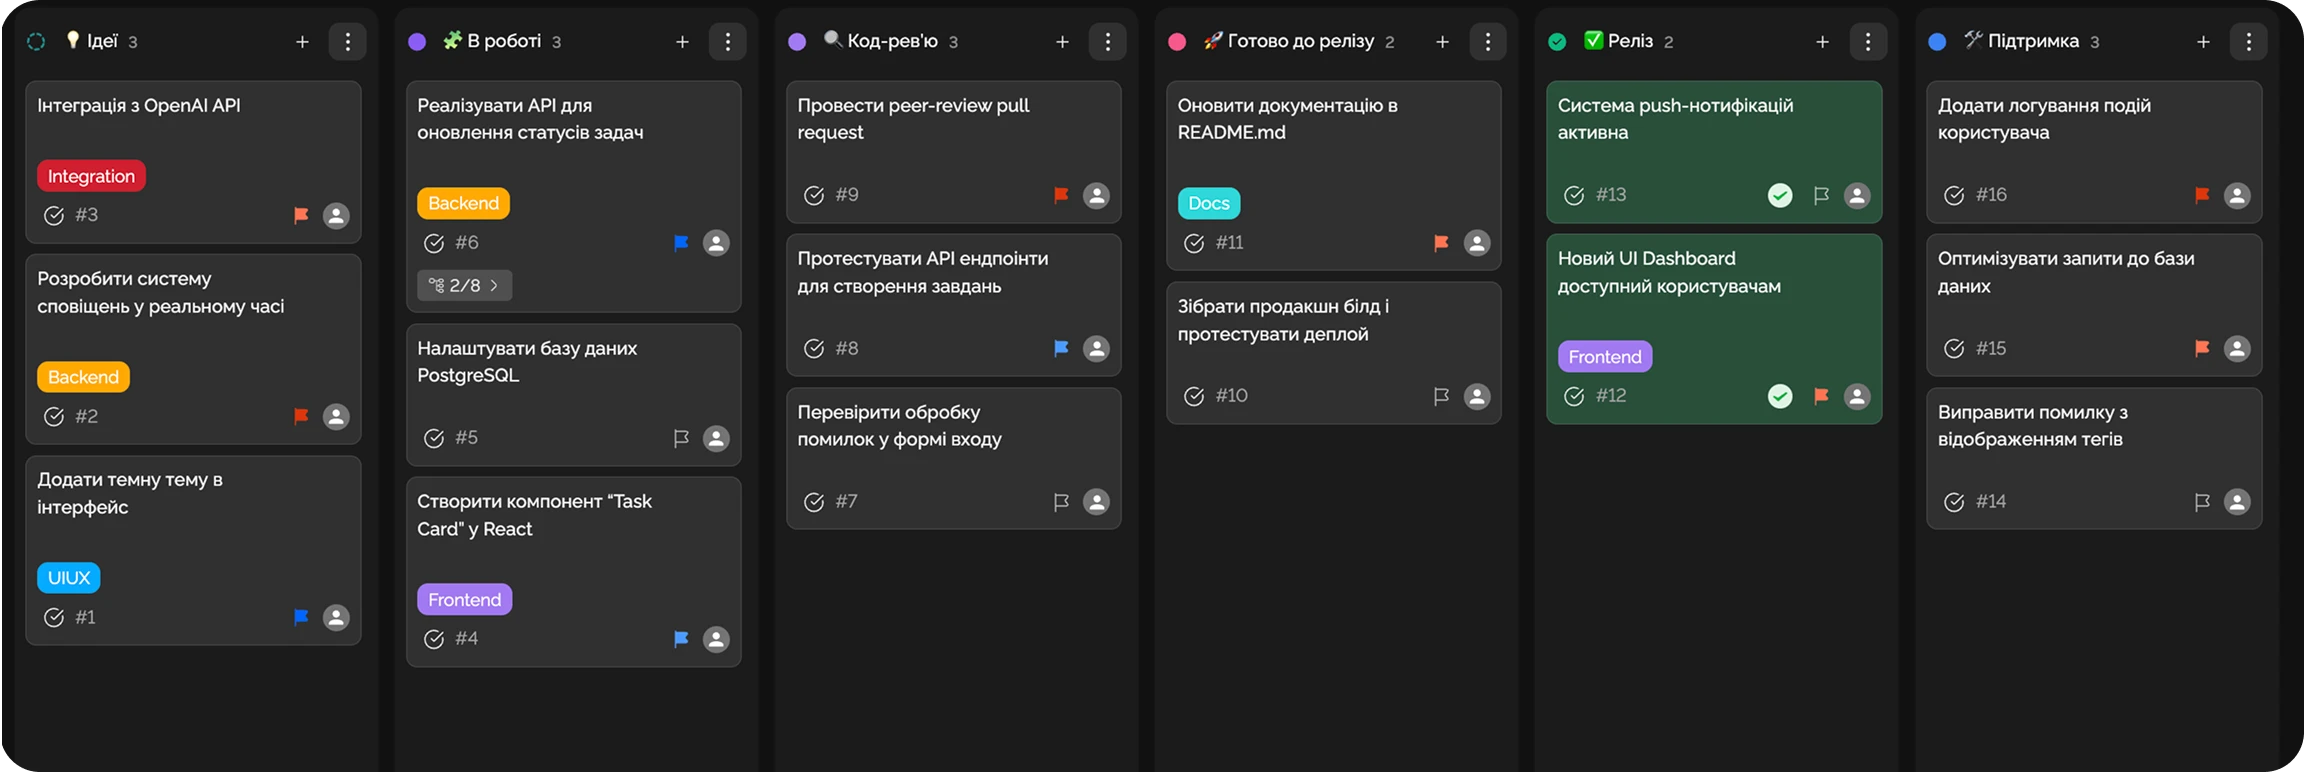Click the Docs tag on task #11
Screen dimensions: 2304x772
[1208, 203]
